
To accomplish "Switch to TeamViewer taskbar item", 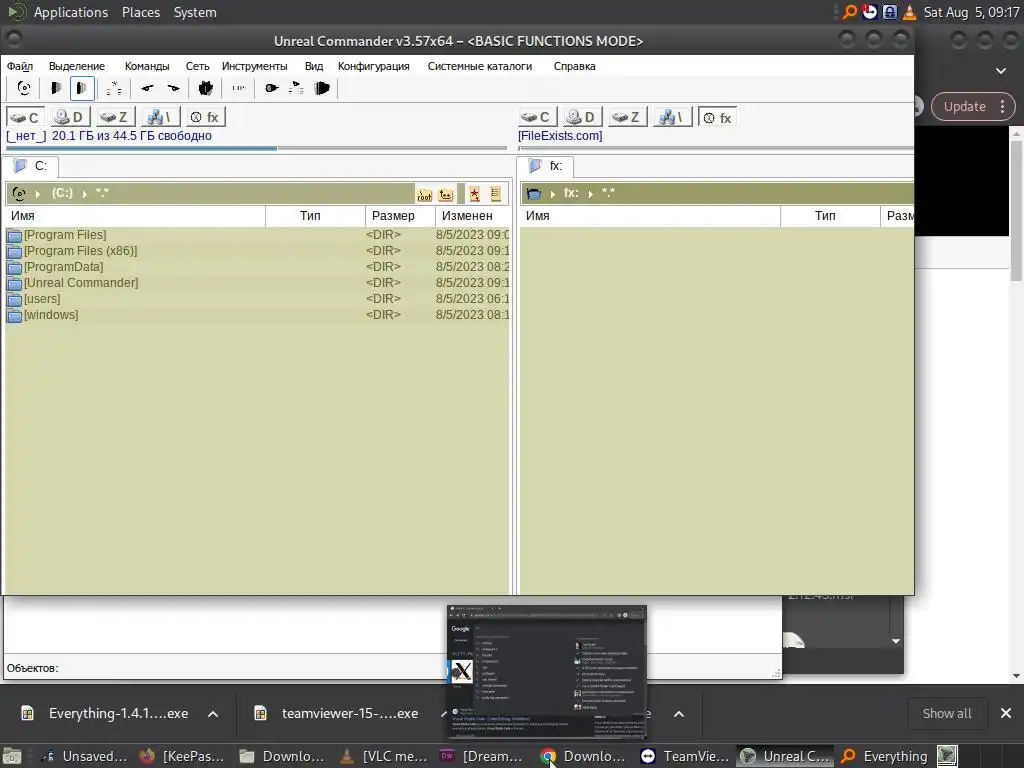I will pos(684,756).
